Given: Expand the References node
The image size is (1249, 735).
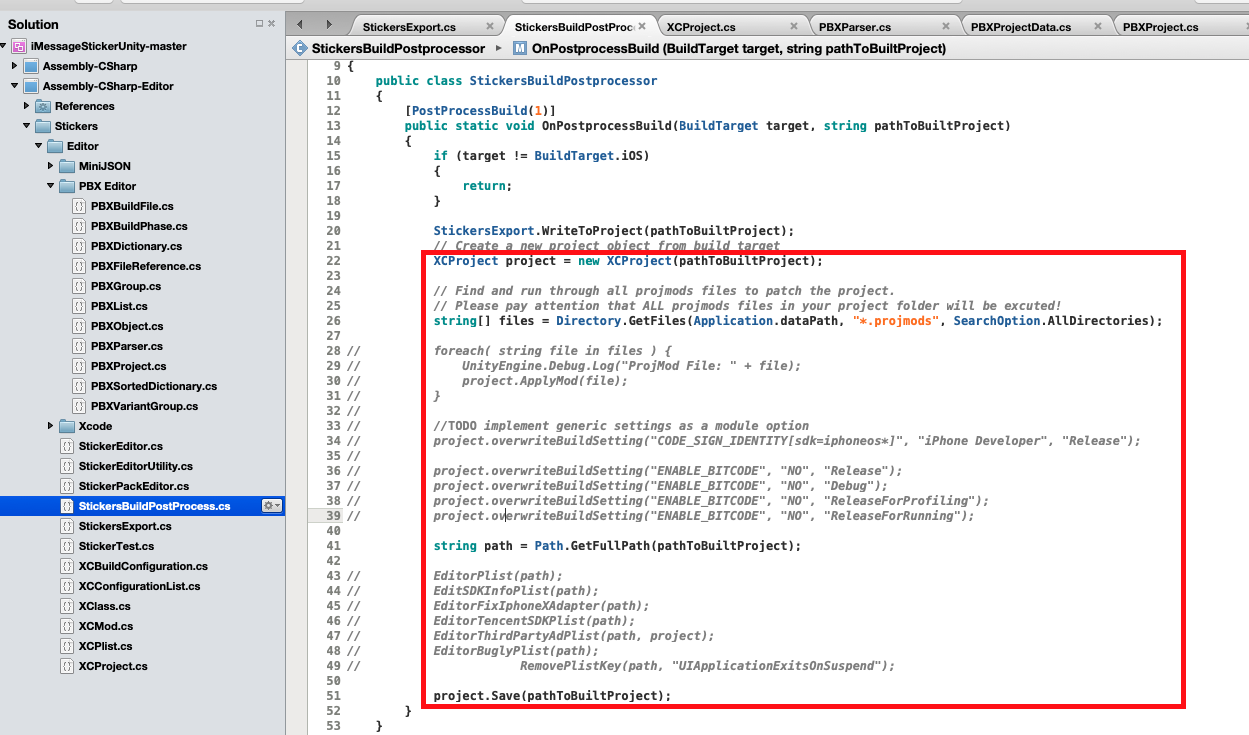Looking at the screenshot, I should point(27,106).
